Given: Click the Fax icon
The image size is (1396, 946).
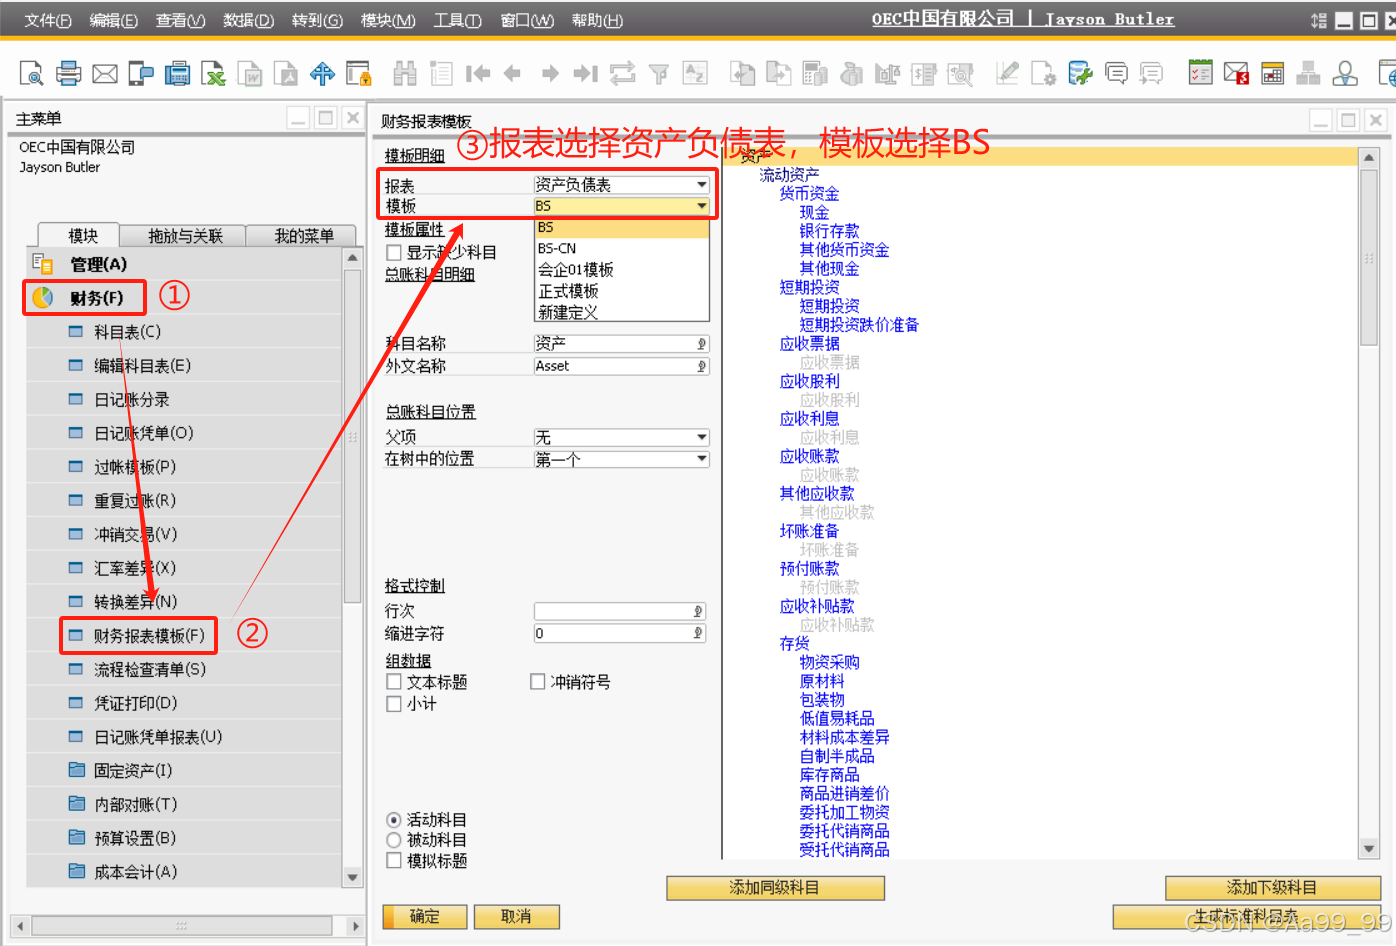Looking at the screenshot, I should [x=177, y=72].
